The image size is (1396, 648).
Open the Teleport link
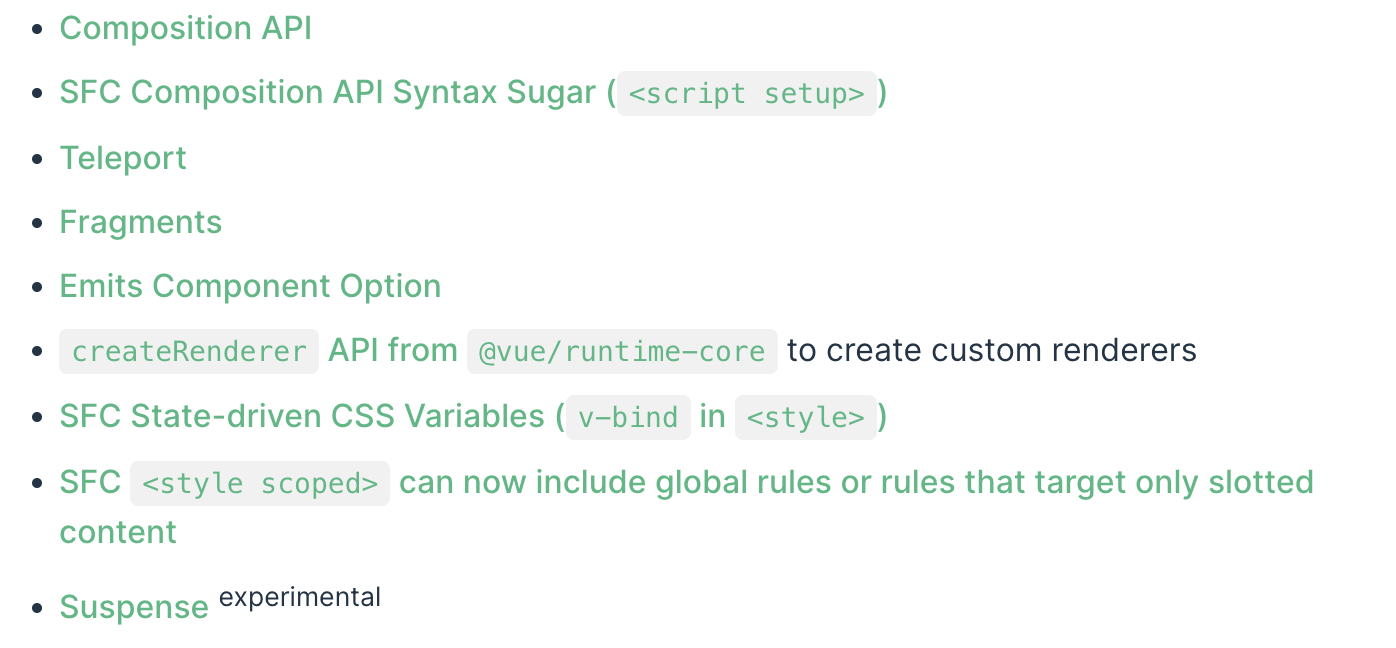click(x=123, y=158)
